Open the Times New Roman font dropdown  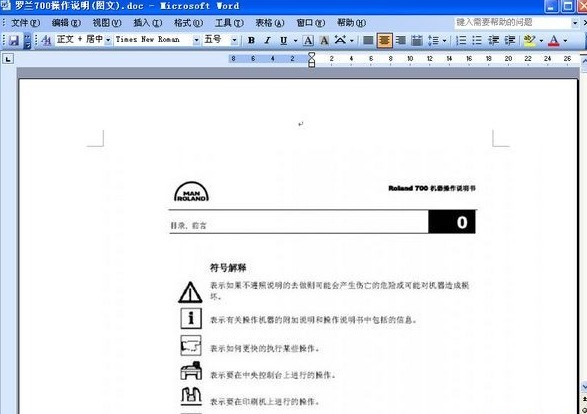[196, 40]
